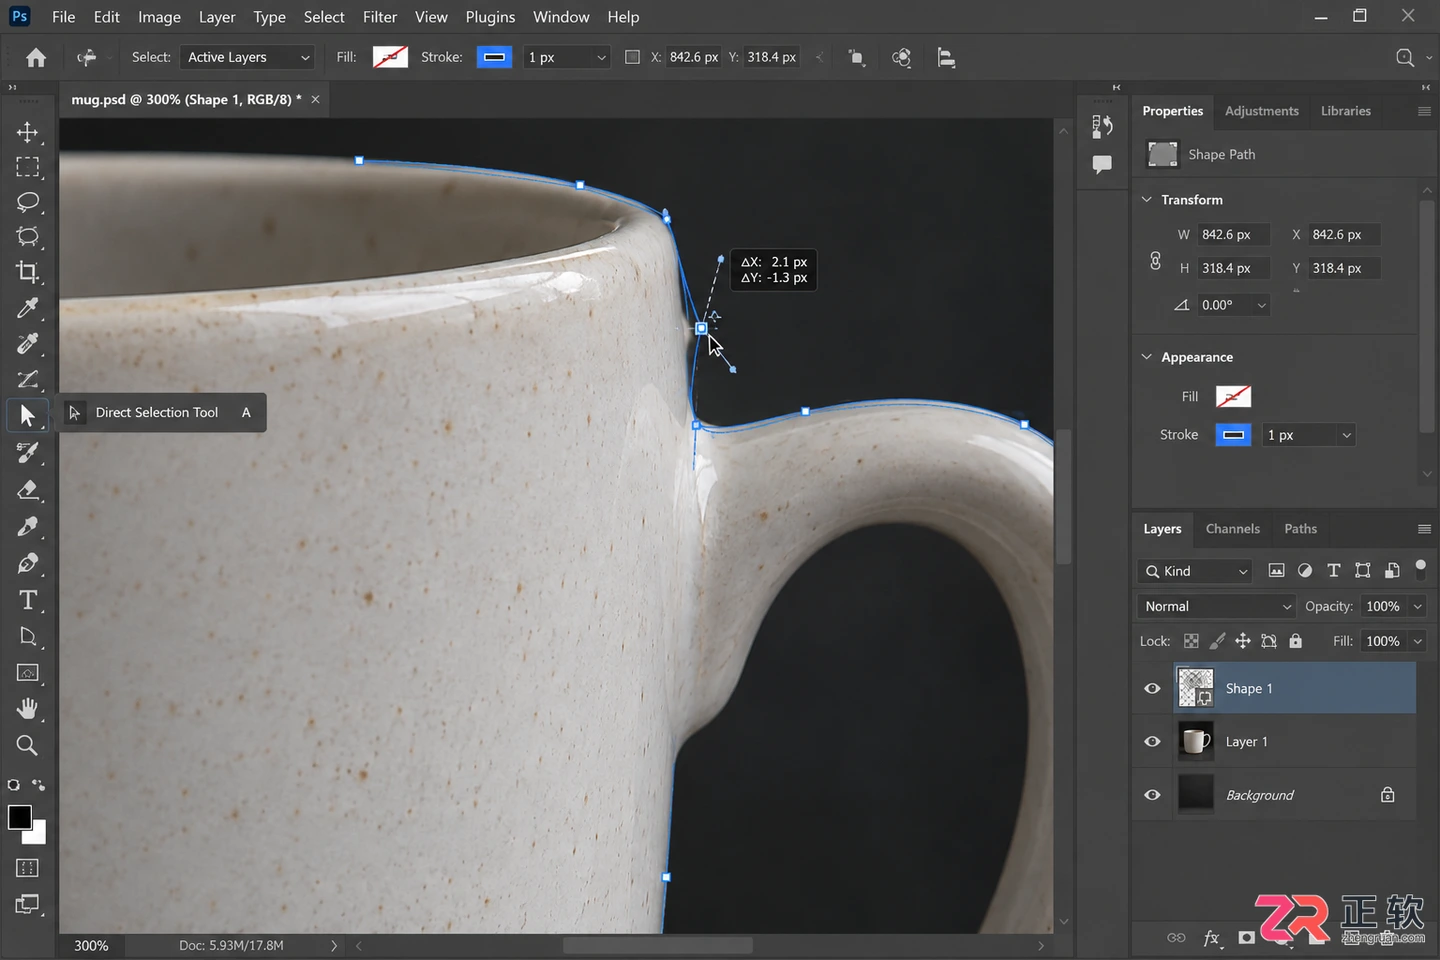Toggle the checkbox beside the X field
This screenshot has height=960, width=1440.
tap(632, 57)
